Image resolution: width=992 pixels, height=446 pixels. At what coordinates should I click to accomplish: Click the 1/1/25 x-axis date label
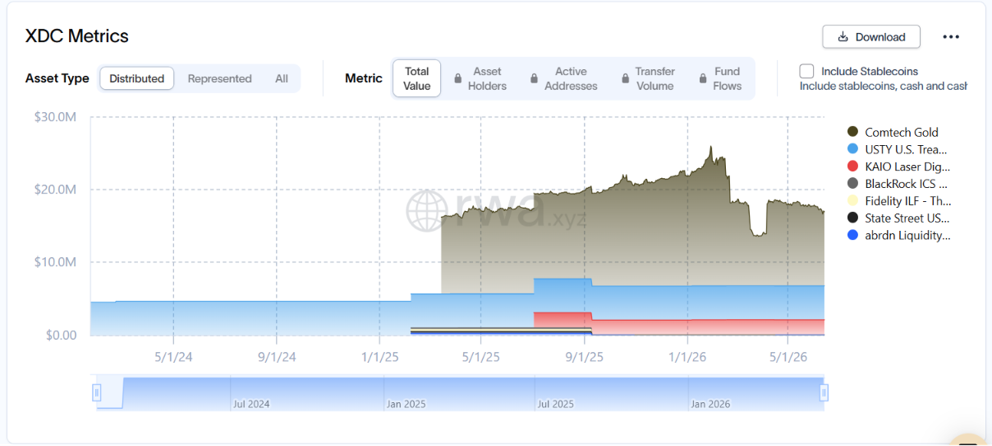(x=380, y=357)
